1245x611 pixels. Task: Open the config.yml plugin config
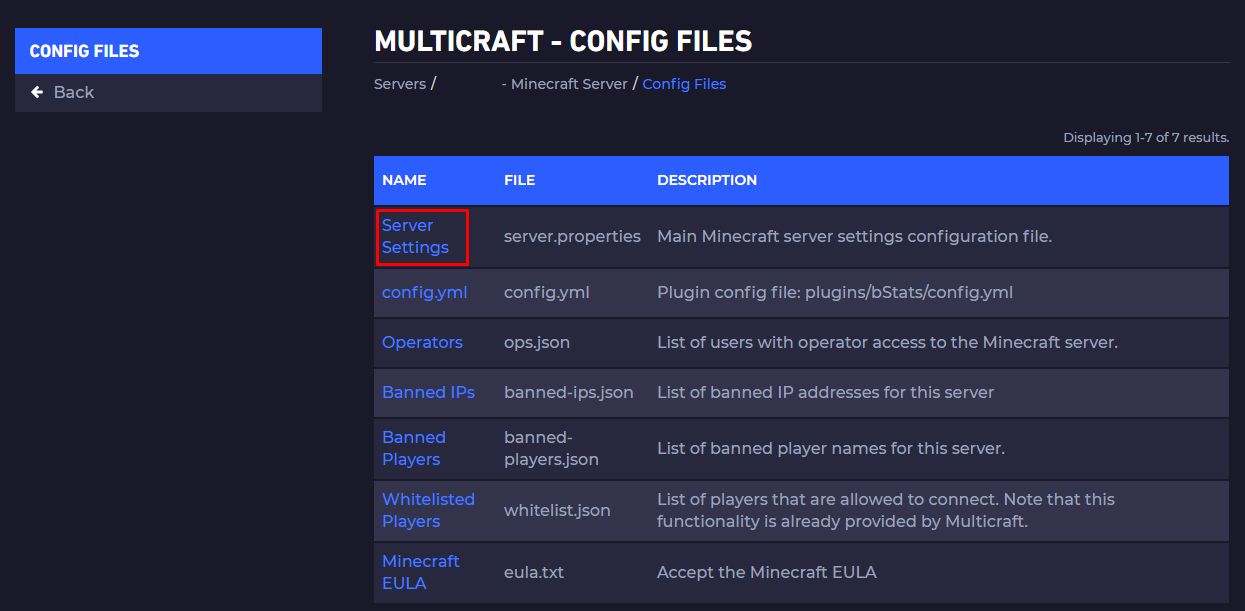pyautogui.click(x=424, y=292)
